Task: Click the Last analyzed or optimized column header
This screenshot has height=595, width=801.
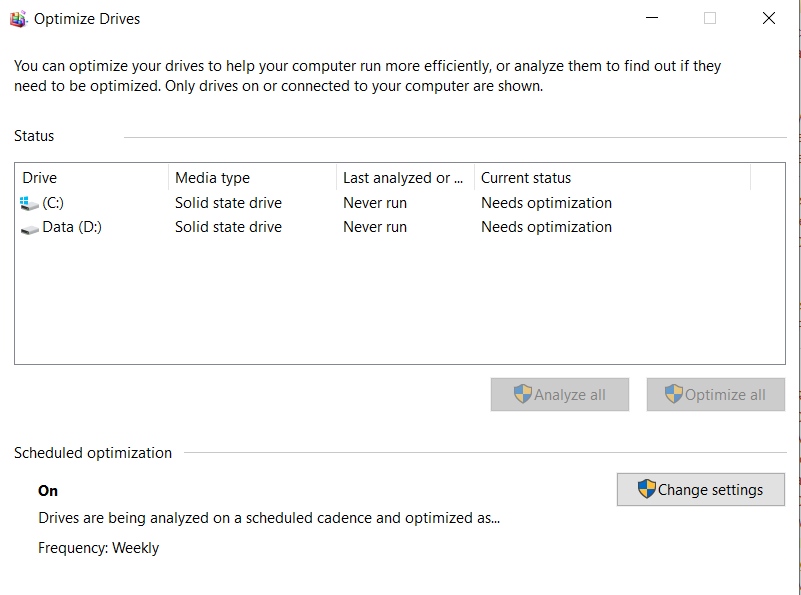Action: click(403, 178)
